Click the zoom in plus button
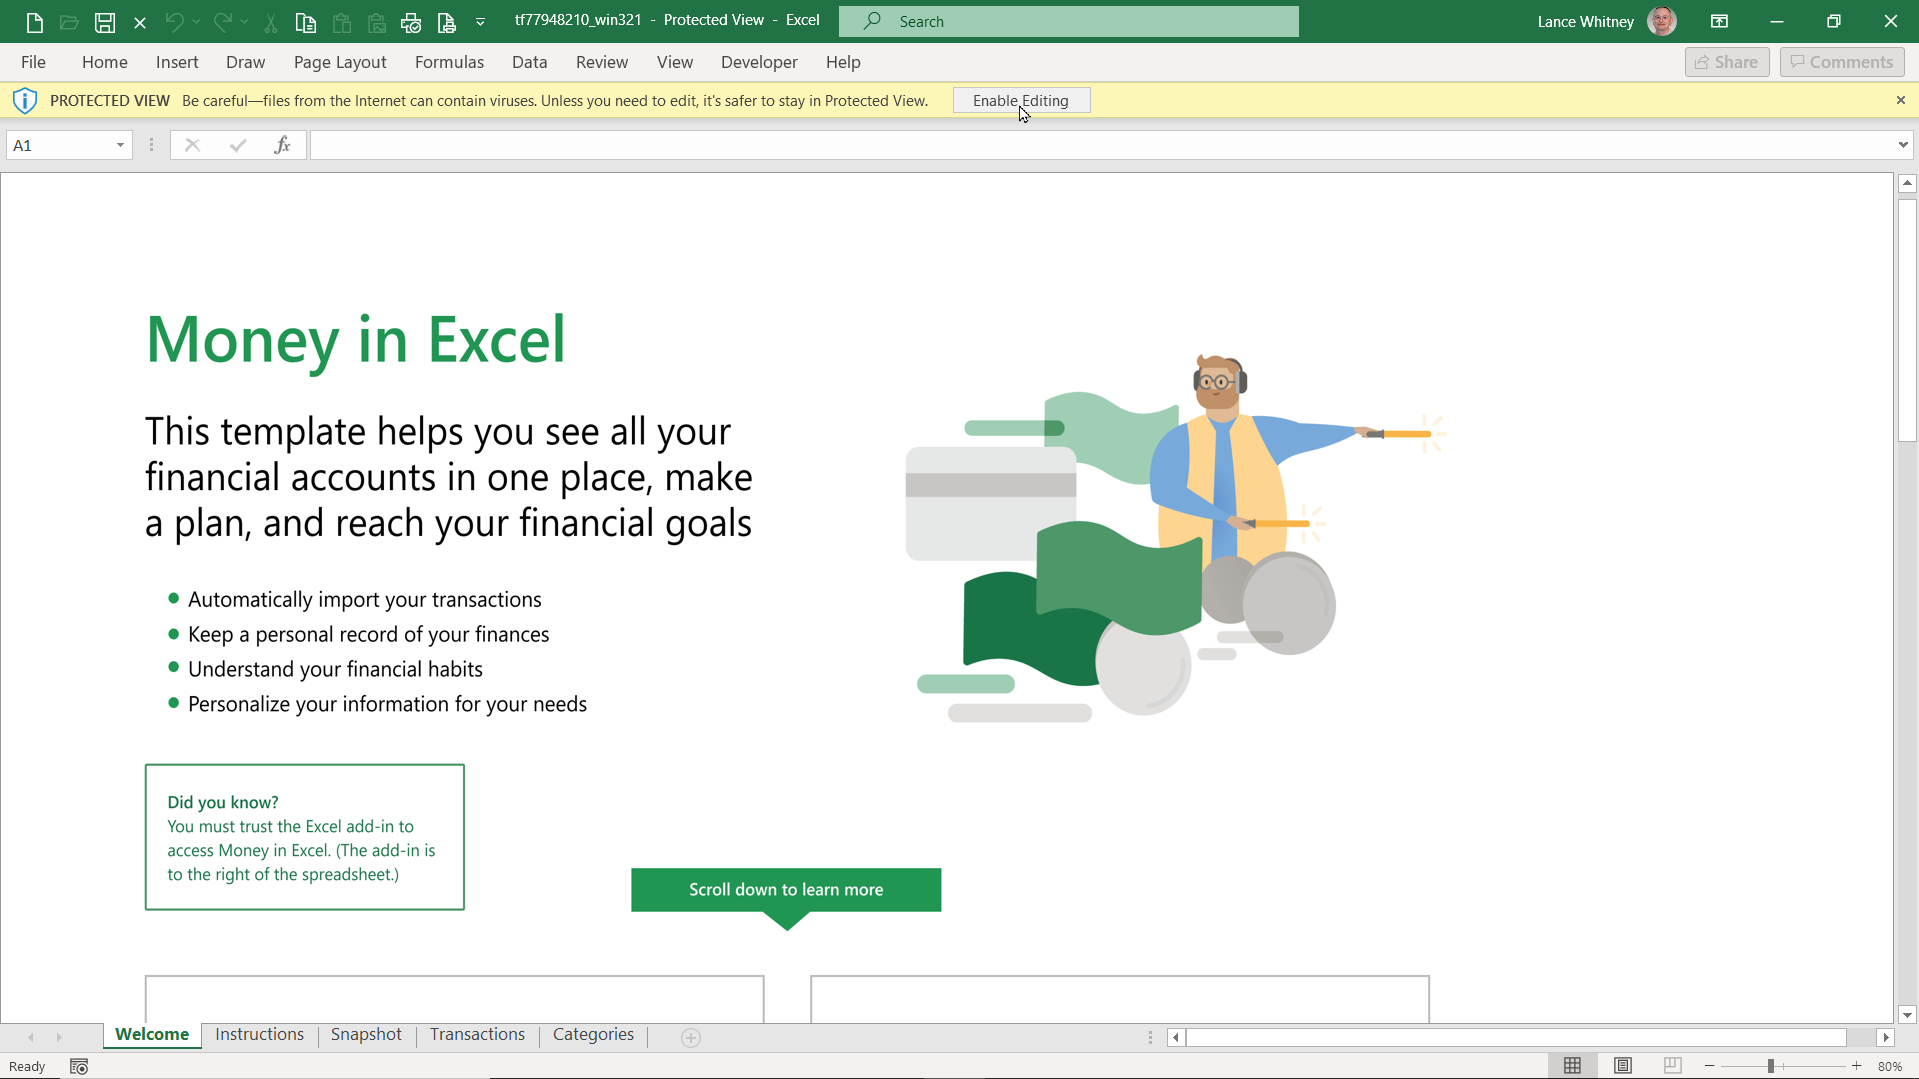 coord(1857,1066)
